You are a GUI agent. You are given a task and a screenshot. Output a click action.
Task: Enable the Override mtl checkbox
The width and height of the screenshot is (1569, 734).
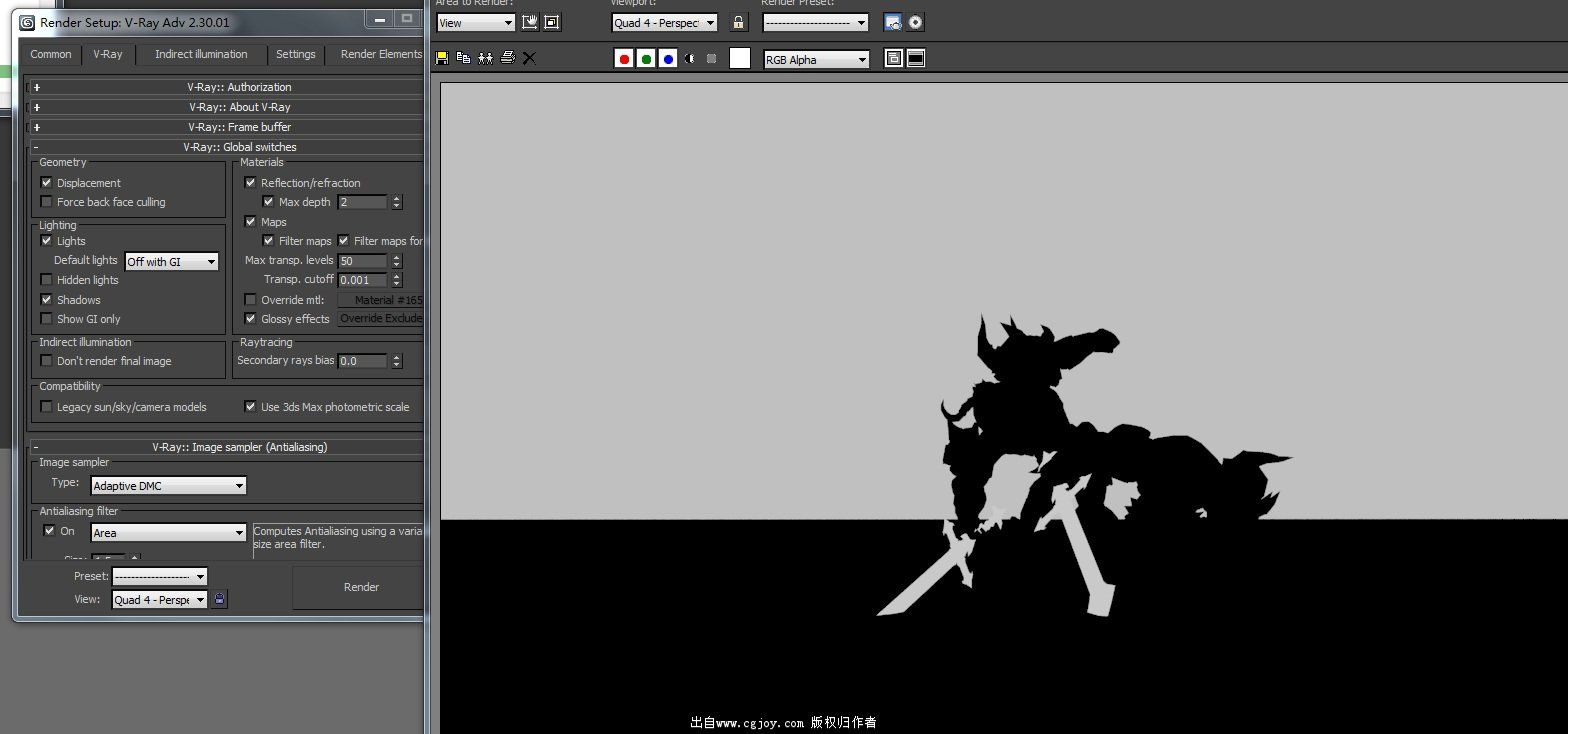pyautogui.click(x=250, y=300)
